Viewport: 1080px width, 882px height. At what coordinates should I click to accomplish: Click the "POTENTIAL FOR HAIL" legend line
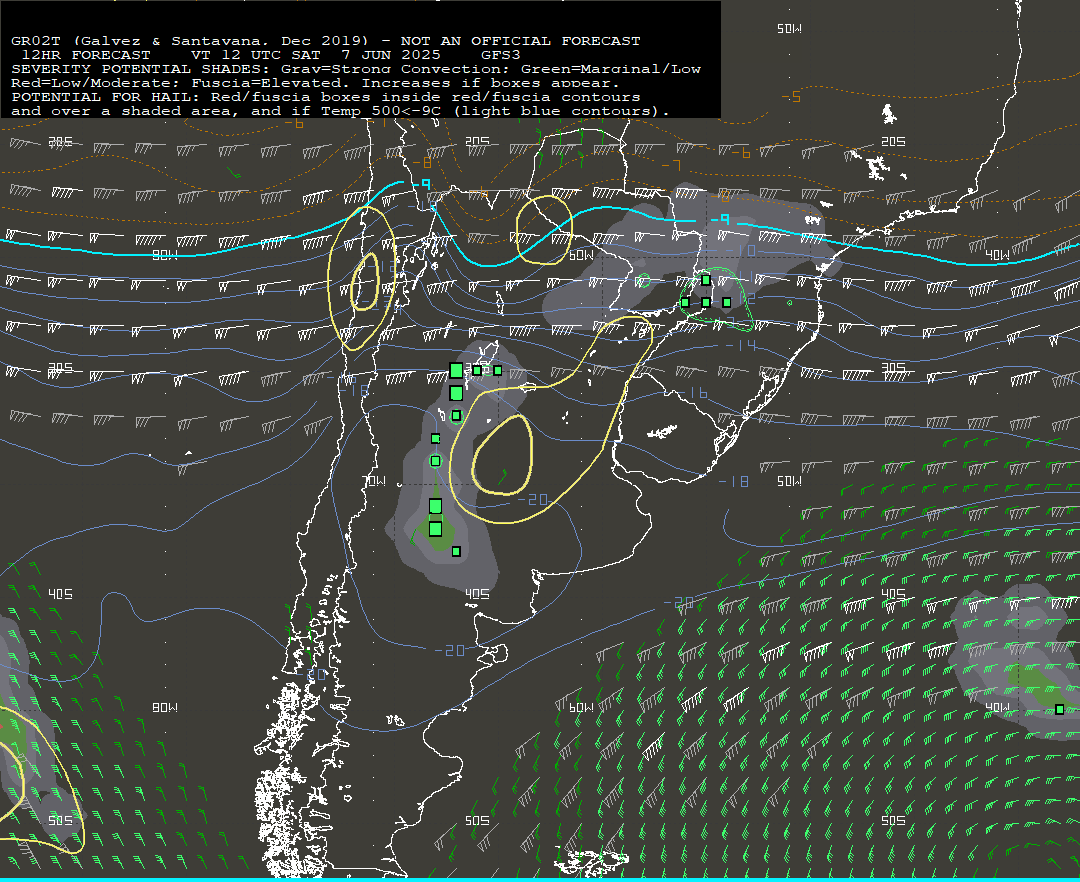click(326, 96)
